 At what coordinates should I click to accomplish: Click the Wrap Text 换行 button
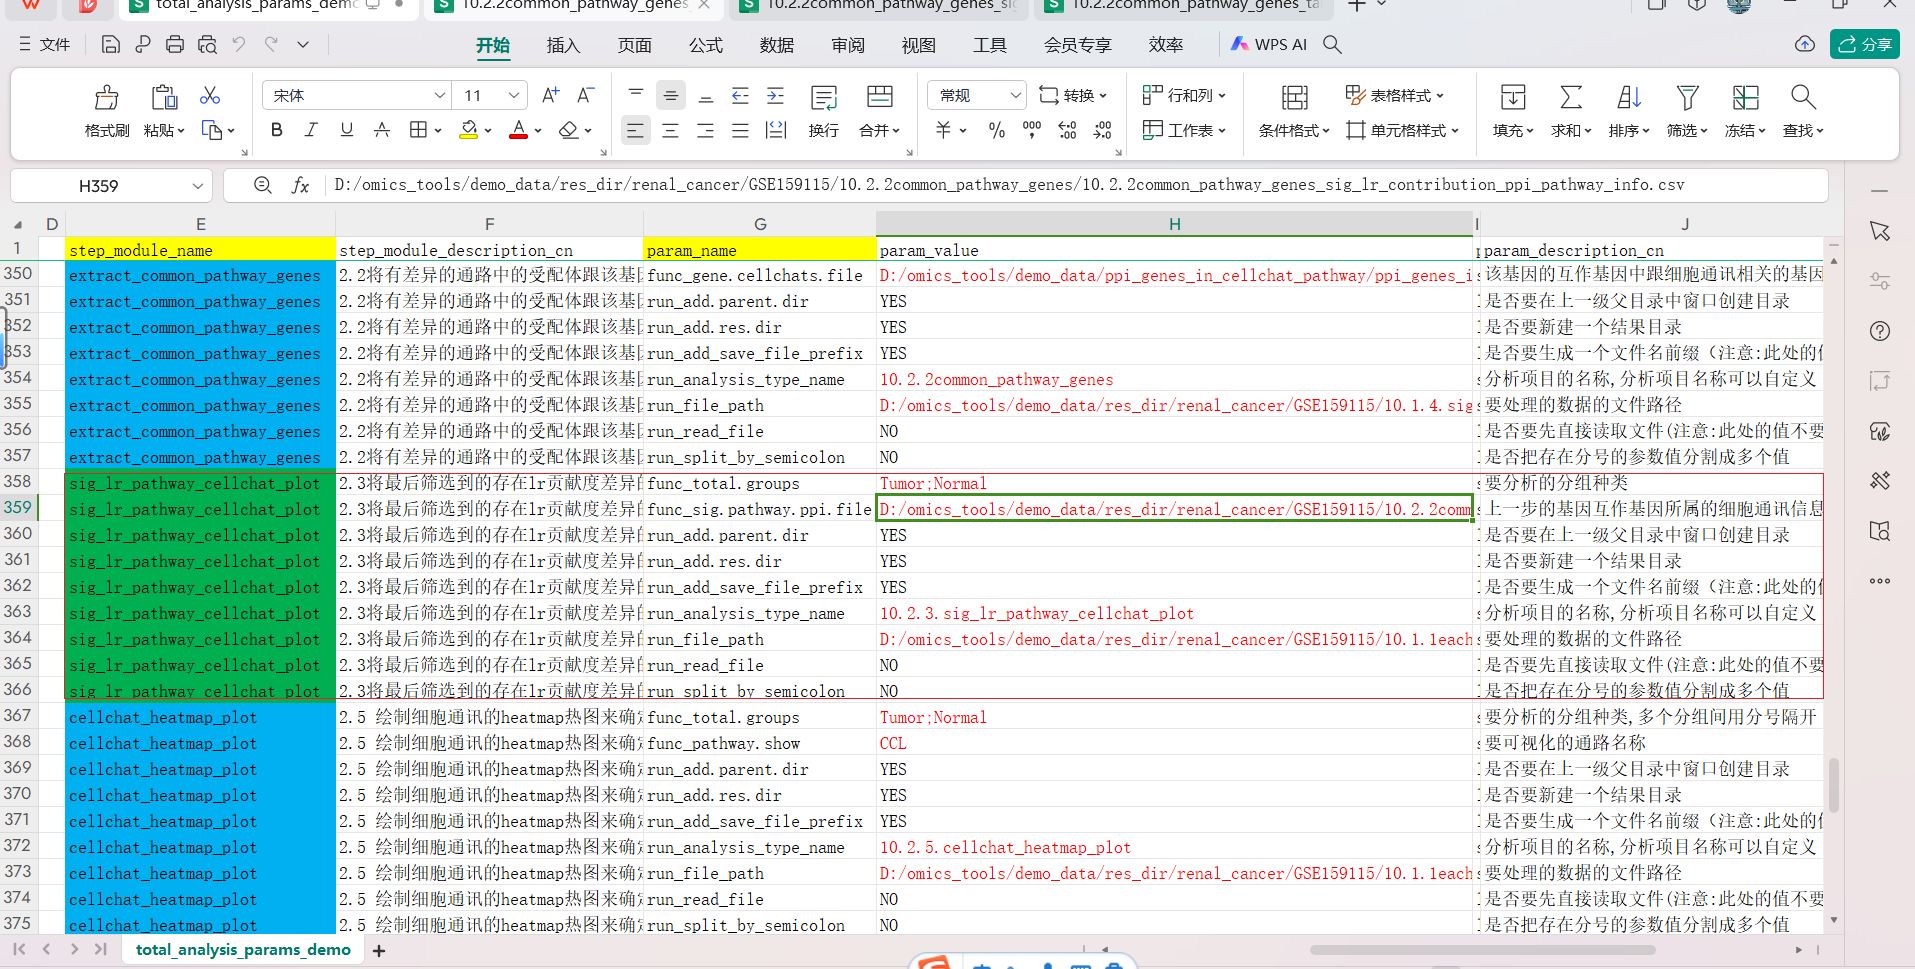tap(824, 112)
